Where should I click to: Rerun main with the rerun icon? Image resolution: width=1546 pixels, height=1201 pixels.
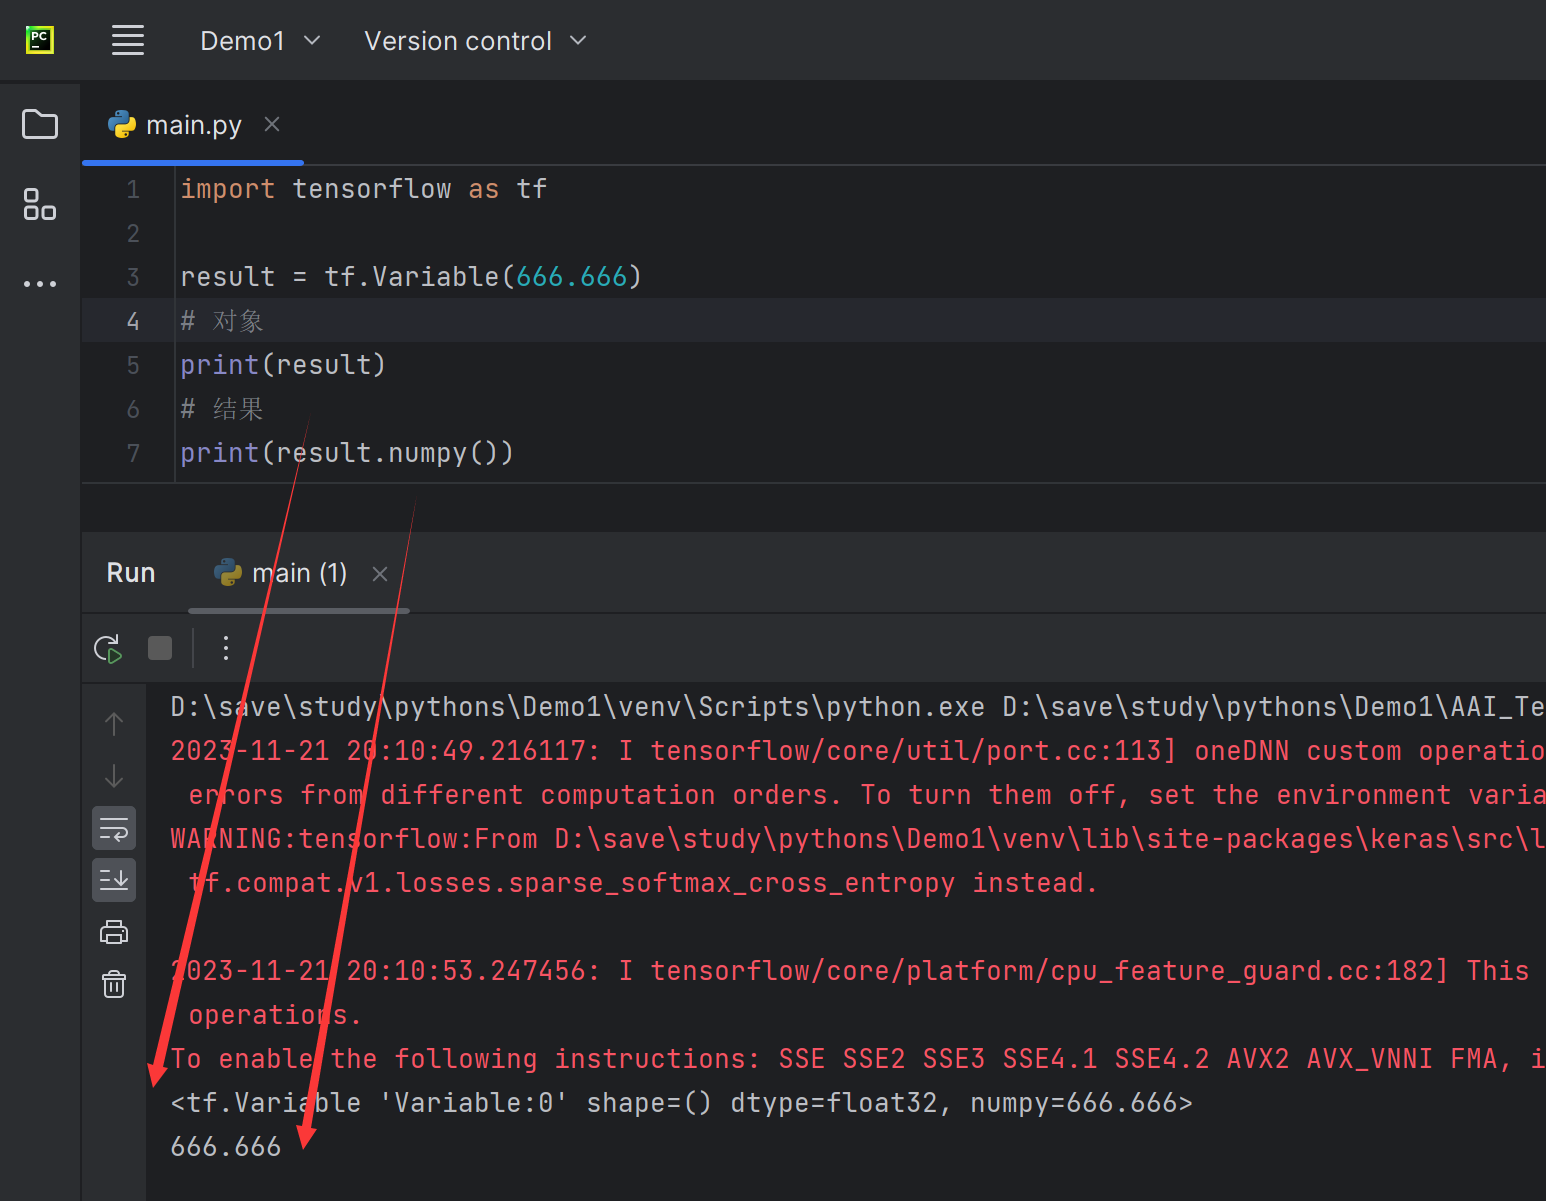pos(108,649)
